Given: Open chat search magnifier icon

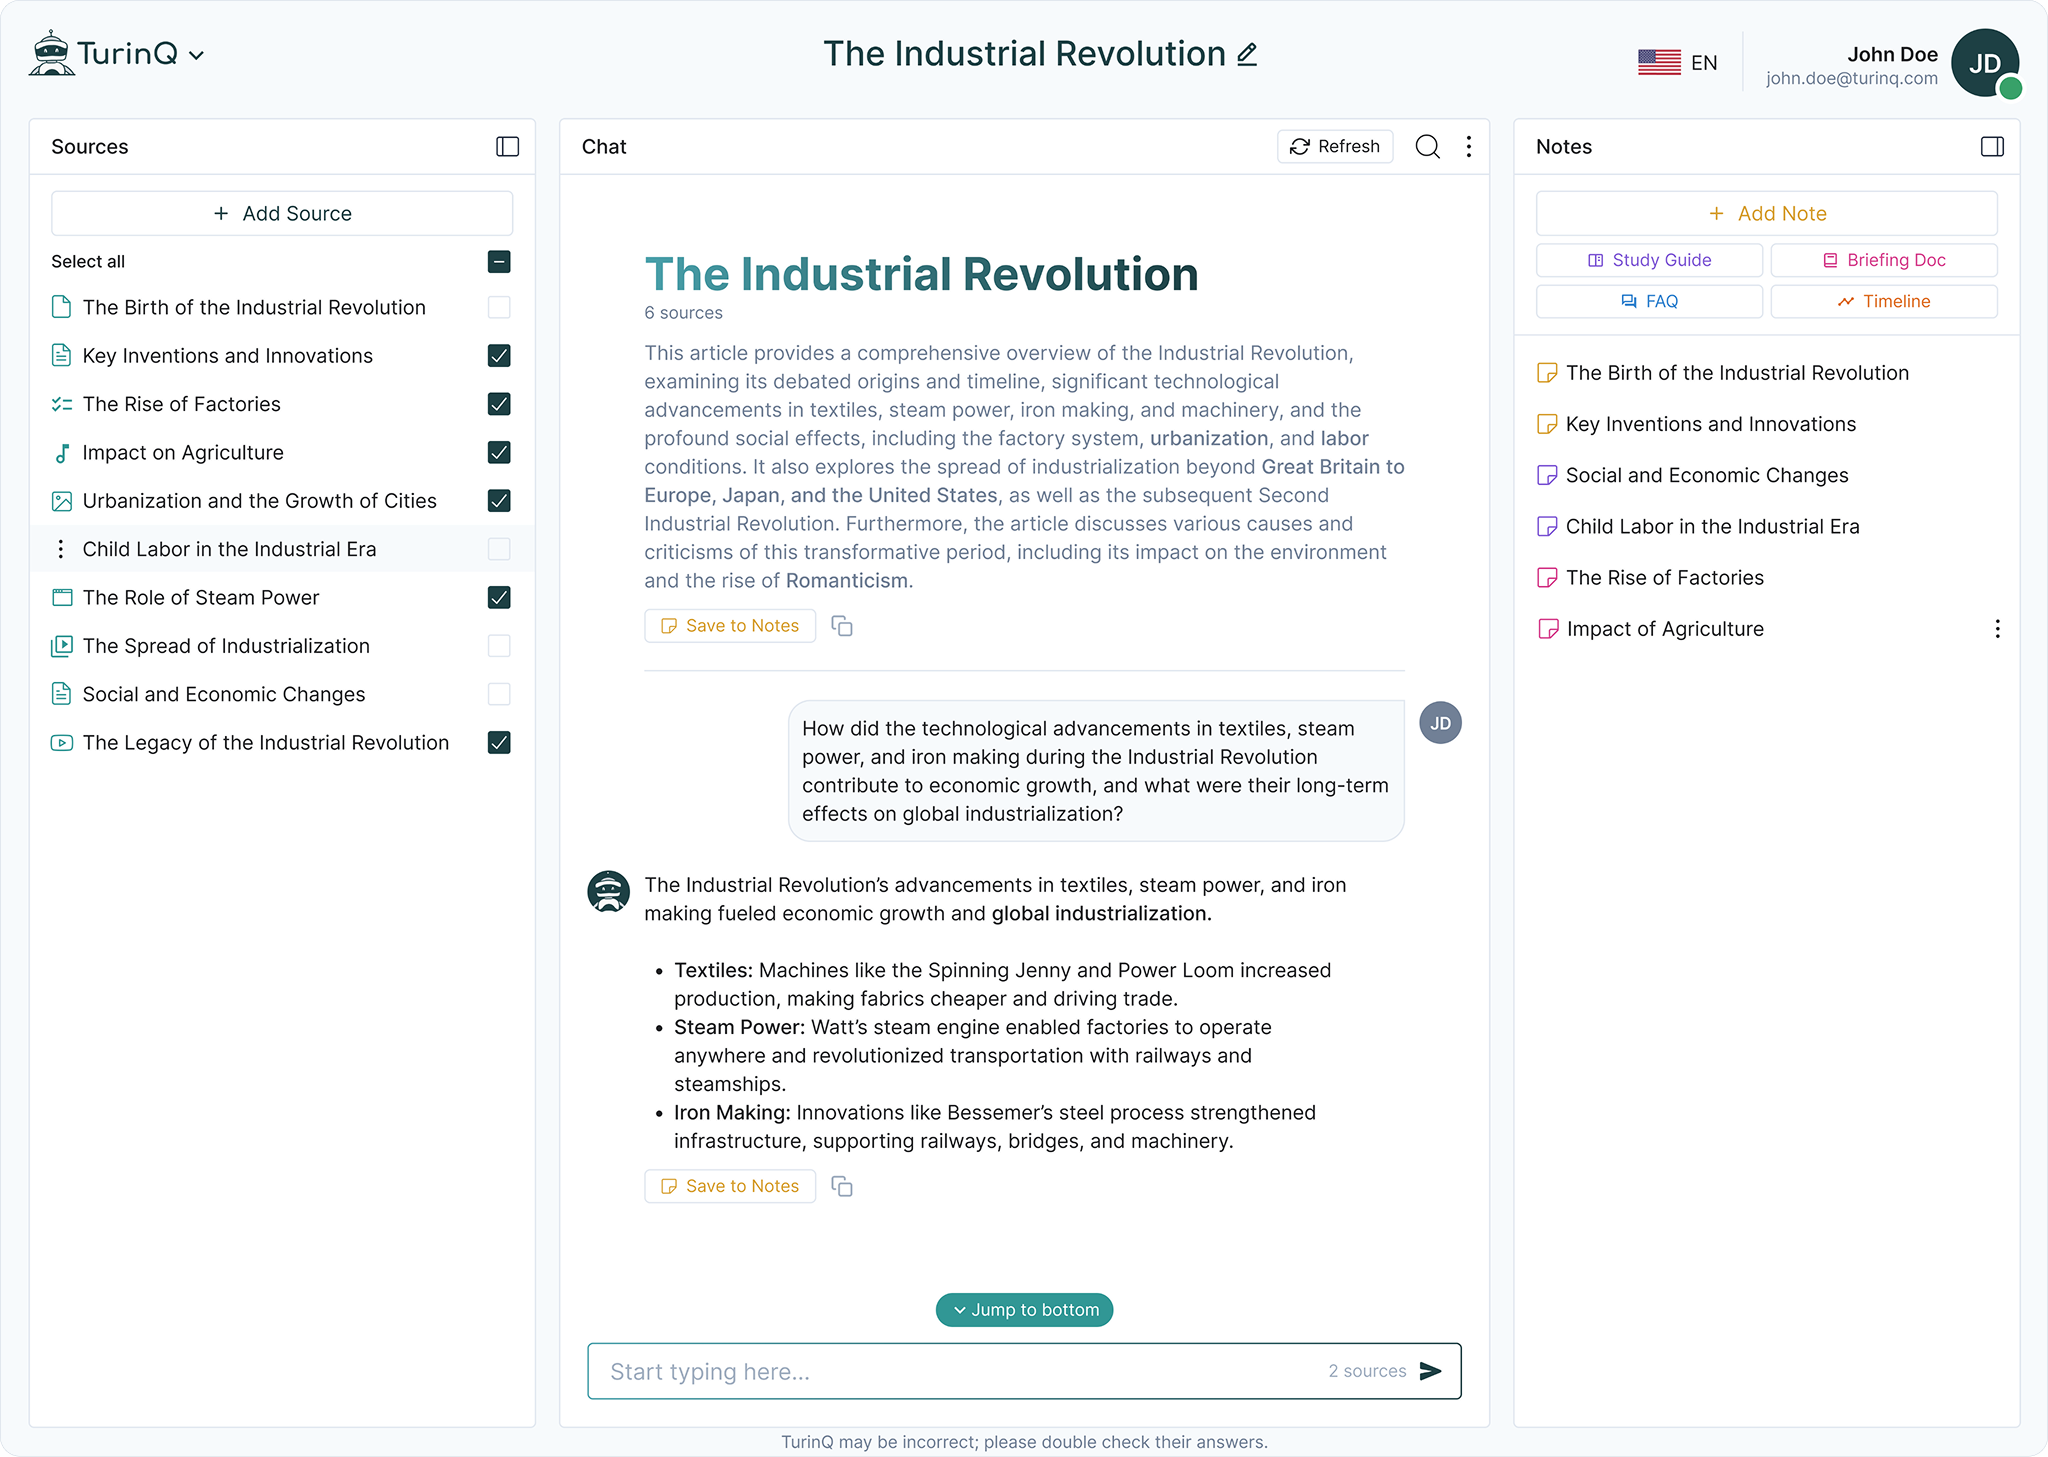Looking at the screenshot, I should 1428,147.
